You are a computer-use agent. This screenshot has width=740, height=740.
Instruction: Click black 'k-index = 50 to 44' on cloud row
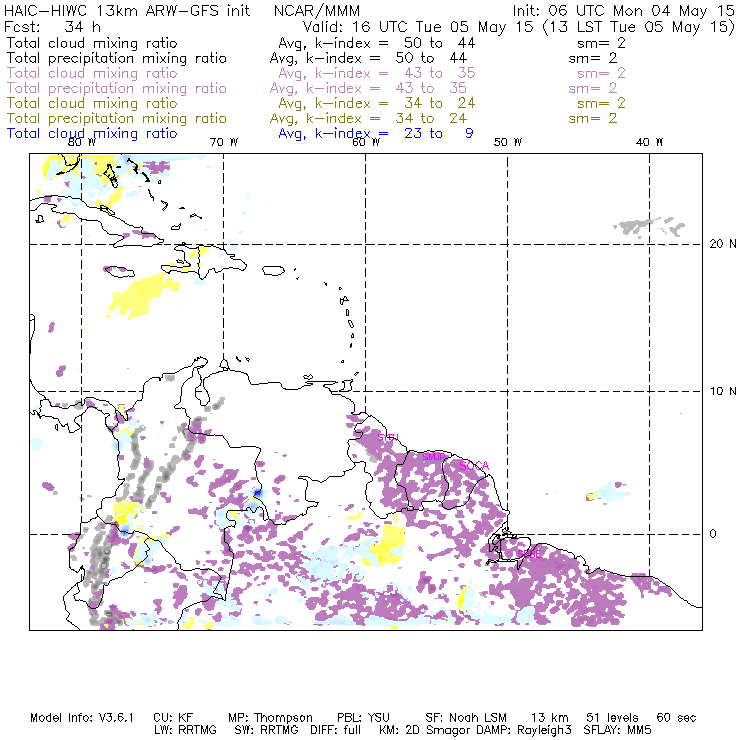click(x=395, y=43)
